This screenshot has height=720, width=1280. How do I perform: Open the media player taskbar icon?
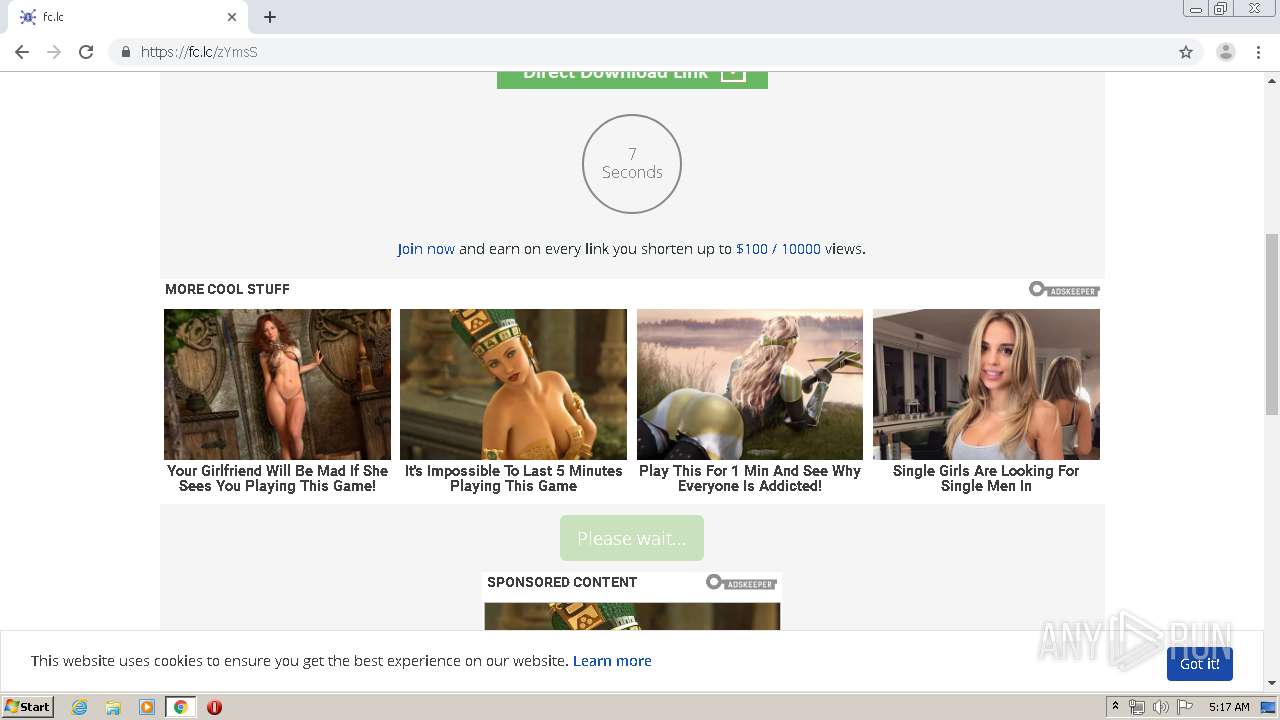(147, 707)
